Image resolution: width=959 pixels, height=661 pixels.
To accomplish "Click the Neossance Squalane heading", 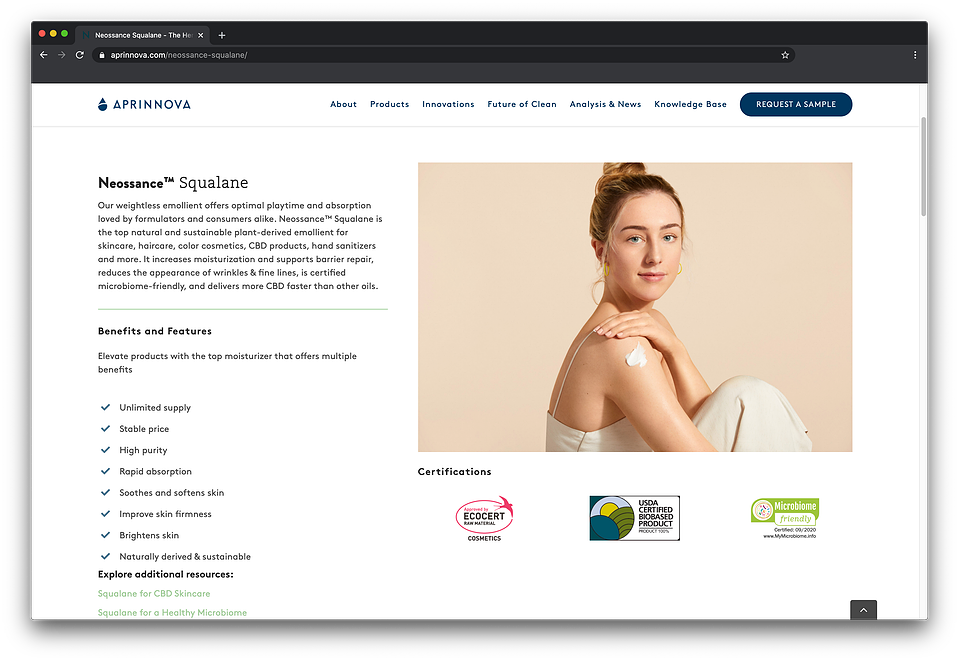I will coord(173,183).
